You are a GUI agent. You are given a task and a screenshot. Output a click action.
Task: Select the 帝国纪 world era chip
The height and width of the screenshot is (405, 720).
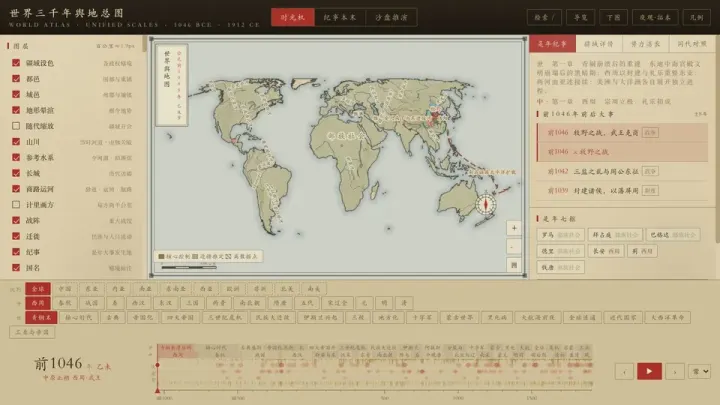tap(143, 317)
